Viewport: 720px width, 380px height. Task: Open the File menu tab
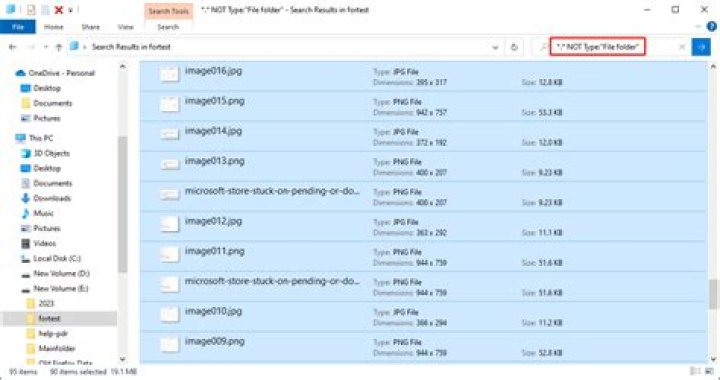[18, 27]
